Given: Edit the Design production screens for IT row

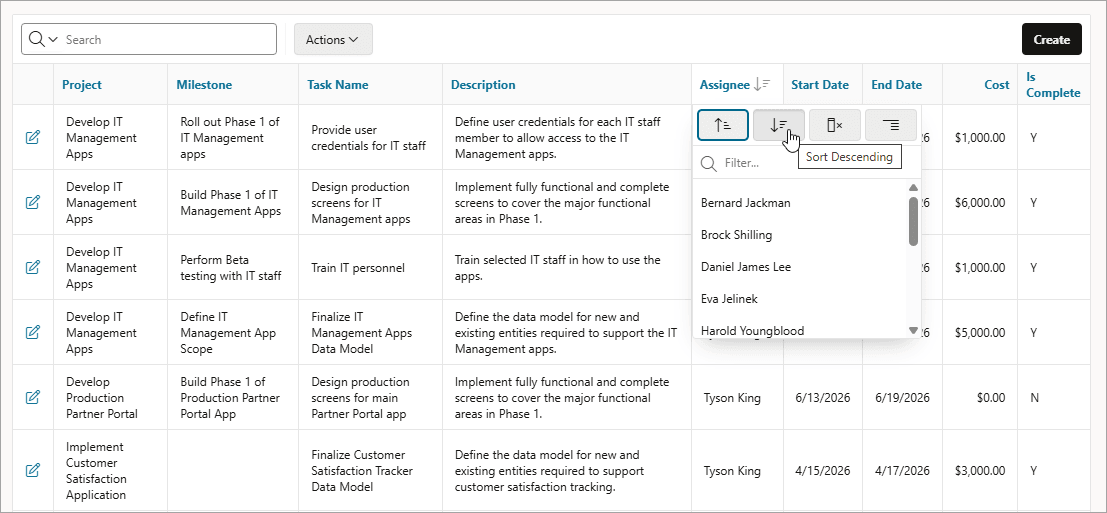Looking at the screenshot, I should coord(32,203).
